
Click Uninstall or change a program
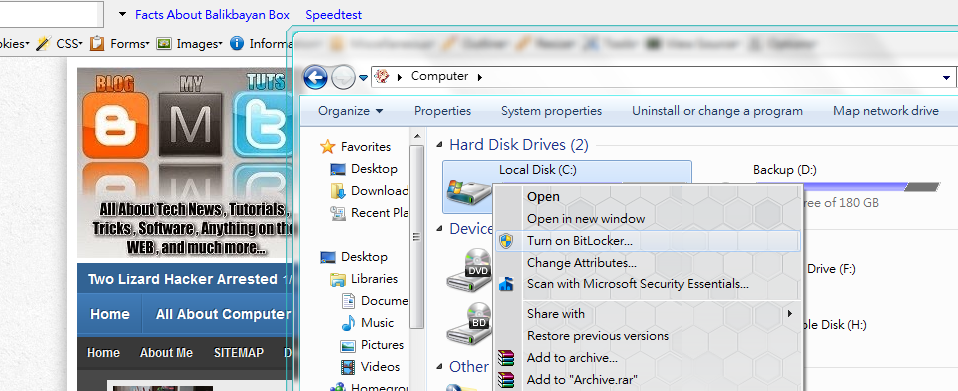717,111
